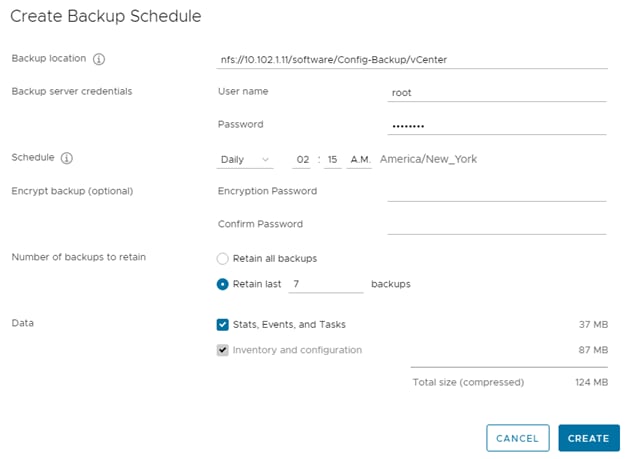The width and height of the screenshot is (629, 459).
Task: Click the schedule minute field showing 15
Action: pos(332,160)
